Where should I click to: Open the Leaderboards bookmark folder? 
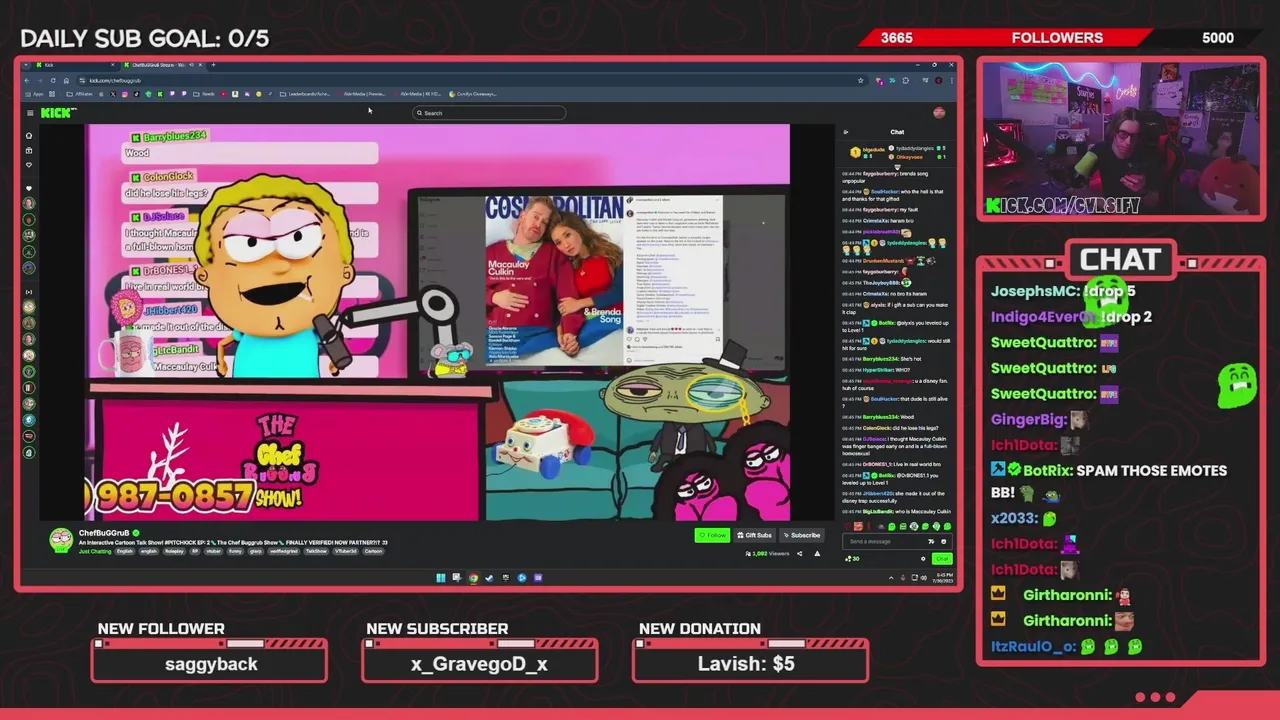click(x=305, y=94)
